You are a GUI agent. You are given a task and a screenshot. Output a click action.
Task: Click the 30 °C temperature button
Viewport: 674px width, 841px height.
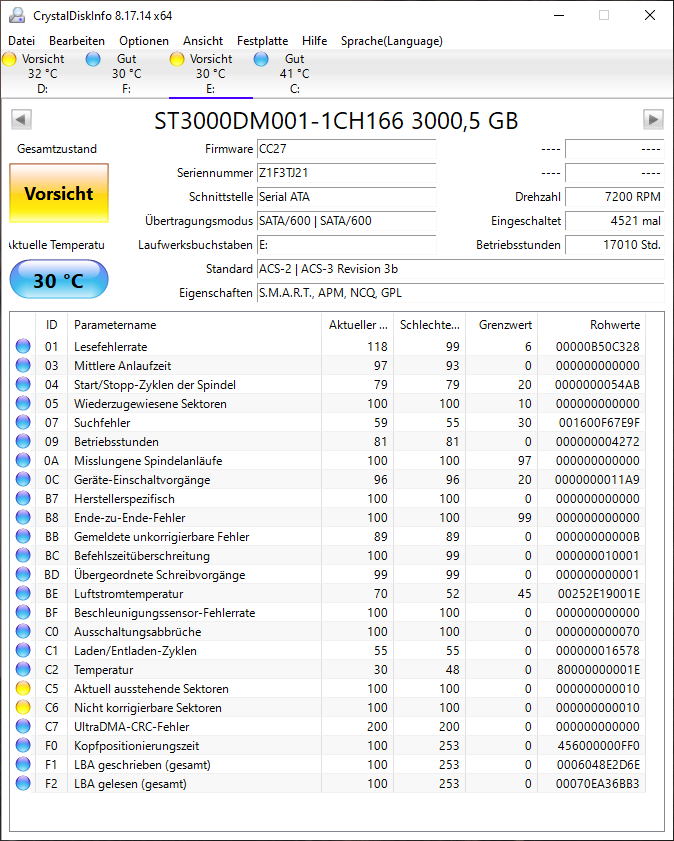coord(59,279)
